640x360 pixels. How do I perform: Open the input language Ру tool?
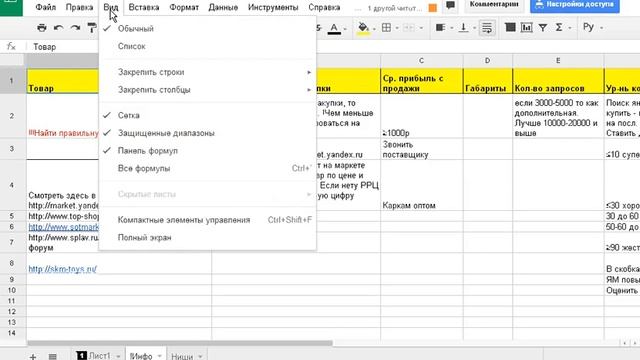588,27
